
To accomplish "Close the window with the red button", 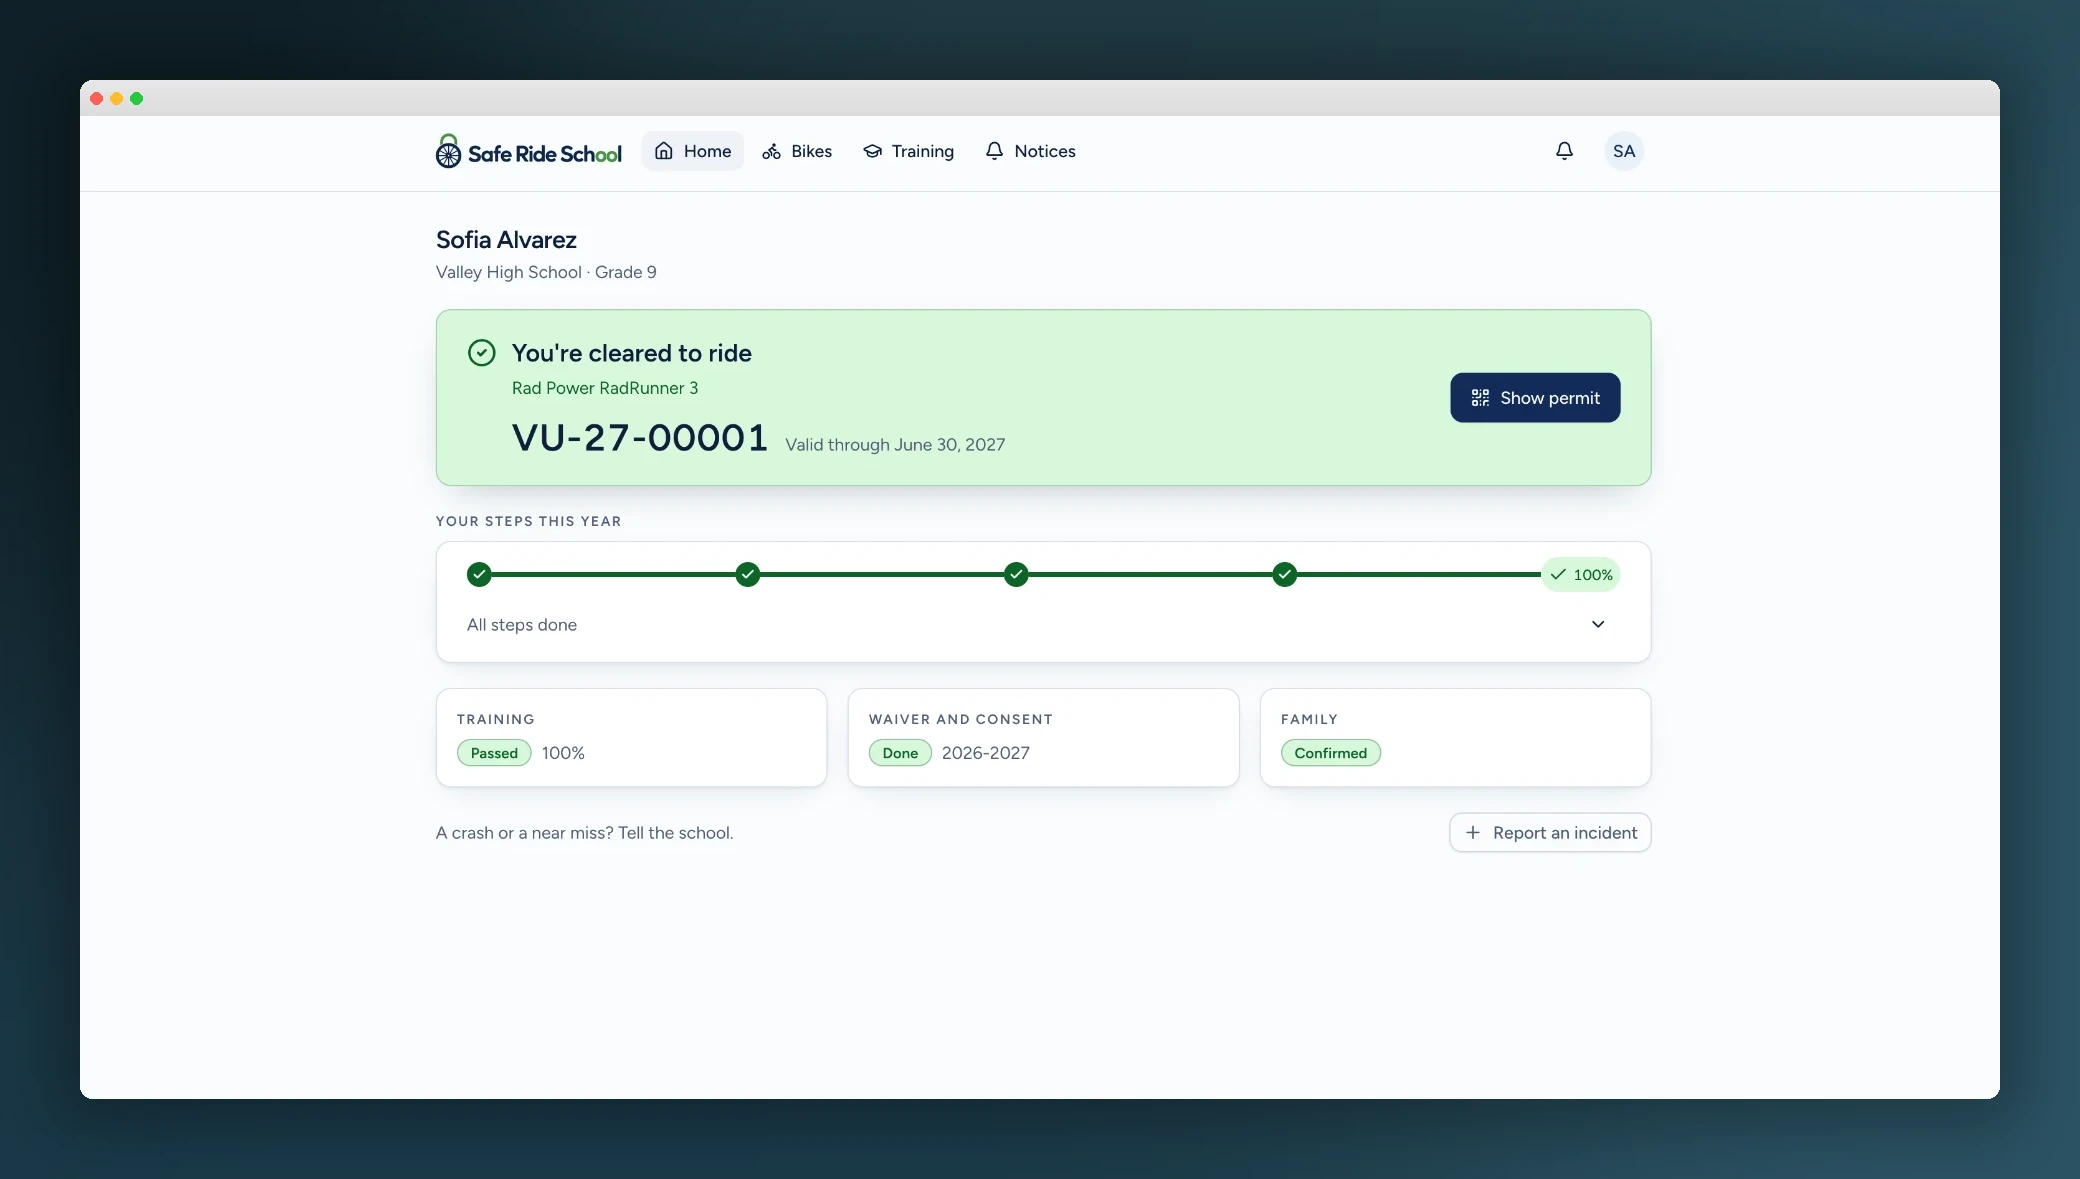I will [x=97, y=98].
